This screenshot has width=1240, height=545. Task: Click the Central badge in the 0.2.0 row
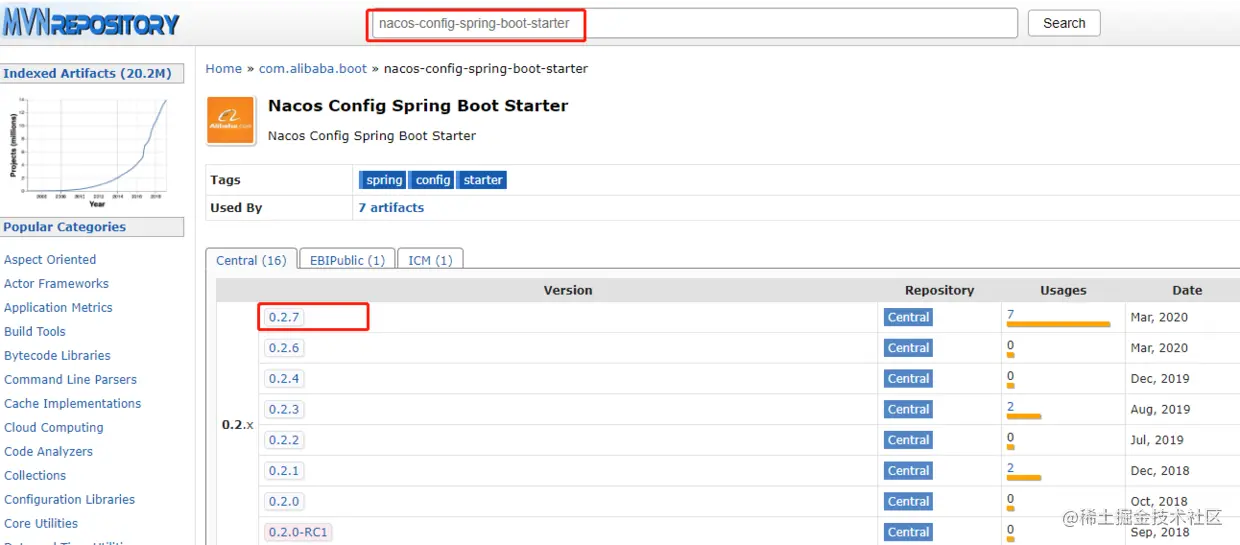click(x=908, y=501)
